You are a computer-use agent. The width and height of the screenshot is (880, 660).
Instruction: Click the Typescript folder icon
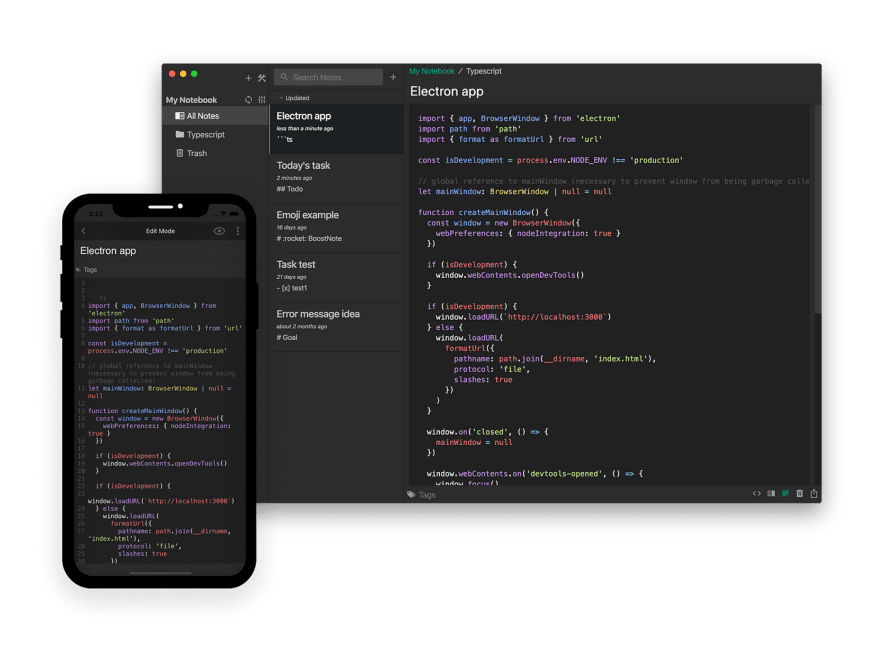click(180, 134)
